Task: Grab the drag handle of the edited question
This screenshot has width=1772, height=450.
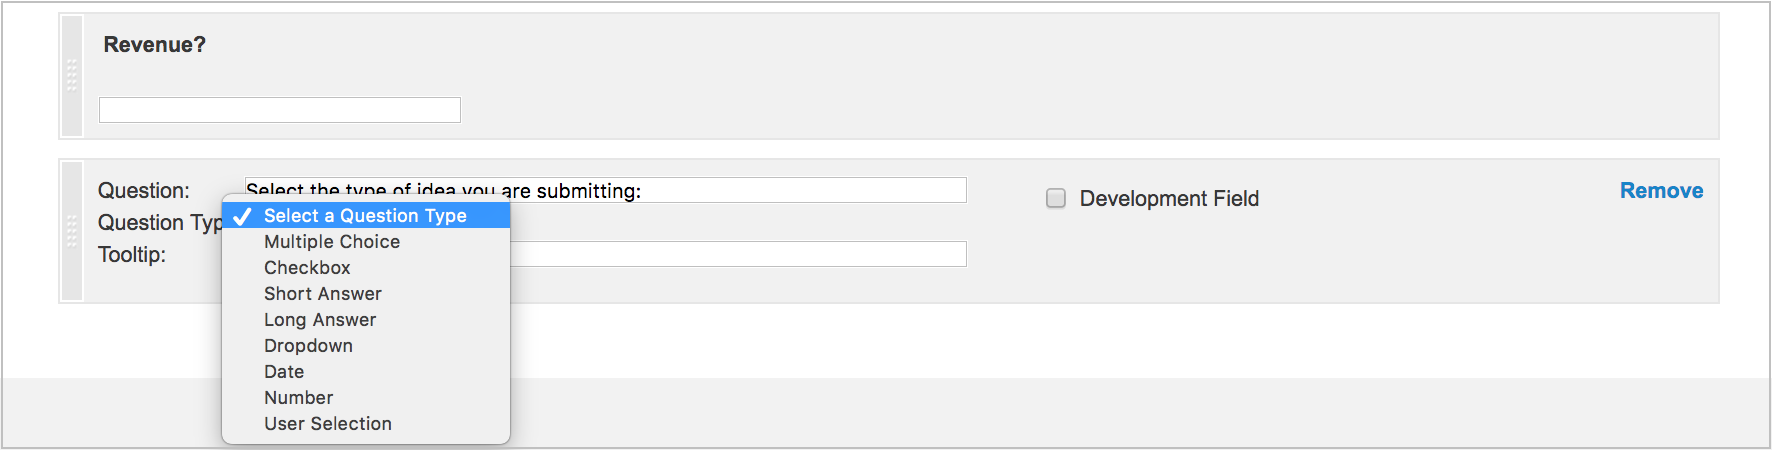Action: 72,231
